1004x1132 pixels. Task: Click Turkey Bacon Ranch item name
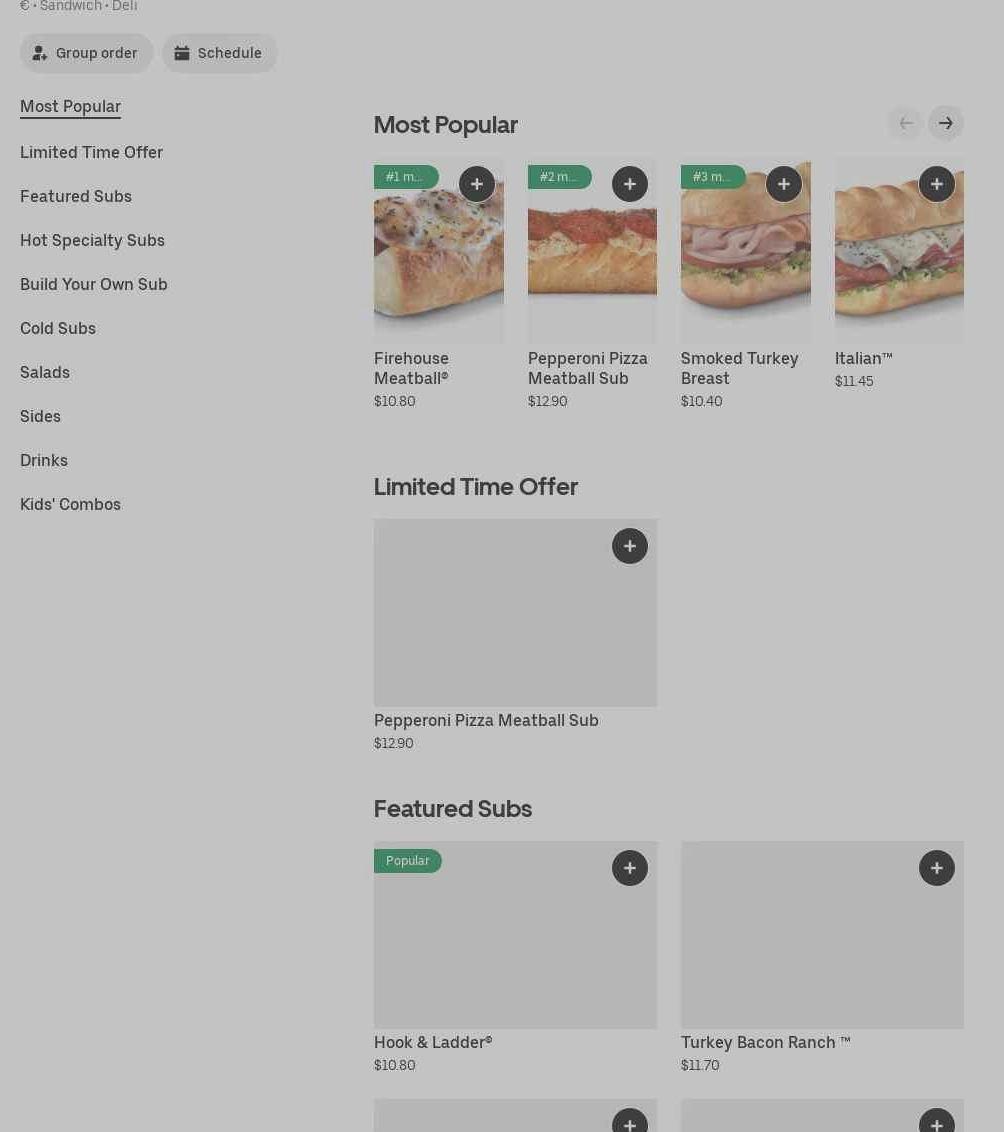point(765,1042)
